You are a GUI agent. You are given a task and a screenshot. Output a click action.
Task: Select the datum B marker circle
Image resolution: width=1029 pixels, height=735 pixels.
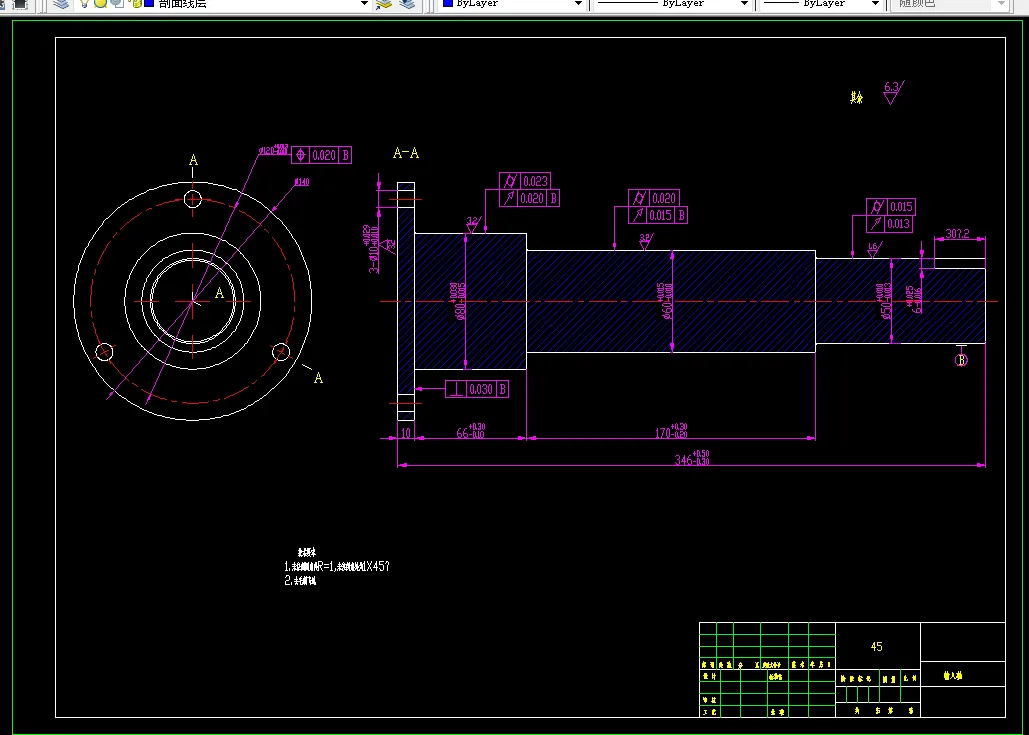pyautogui.click(x=961, y=360)
